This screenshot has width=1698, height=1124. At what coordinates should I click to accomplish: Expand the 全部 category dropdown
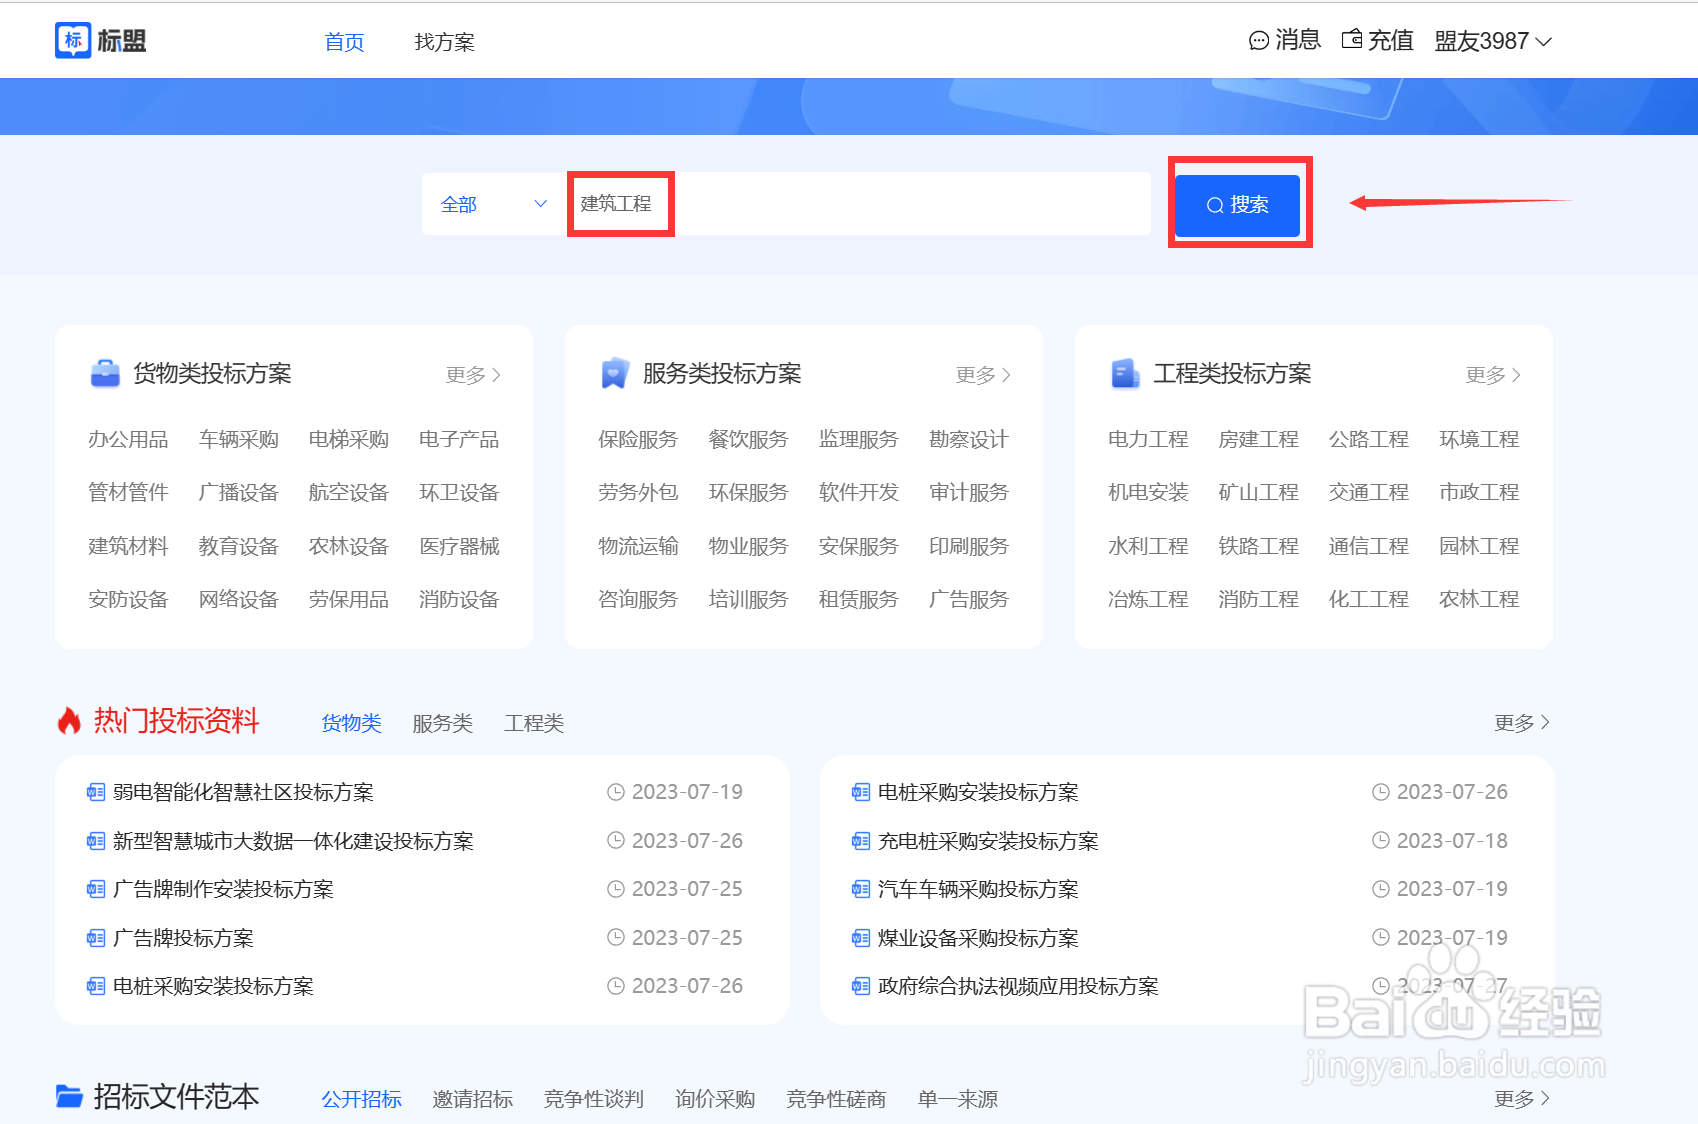[x=491, y=203]
